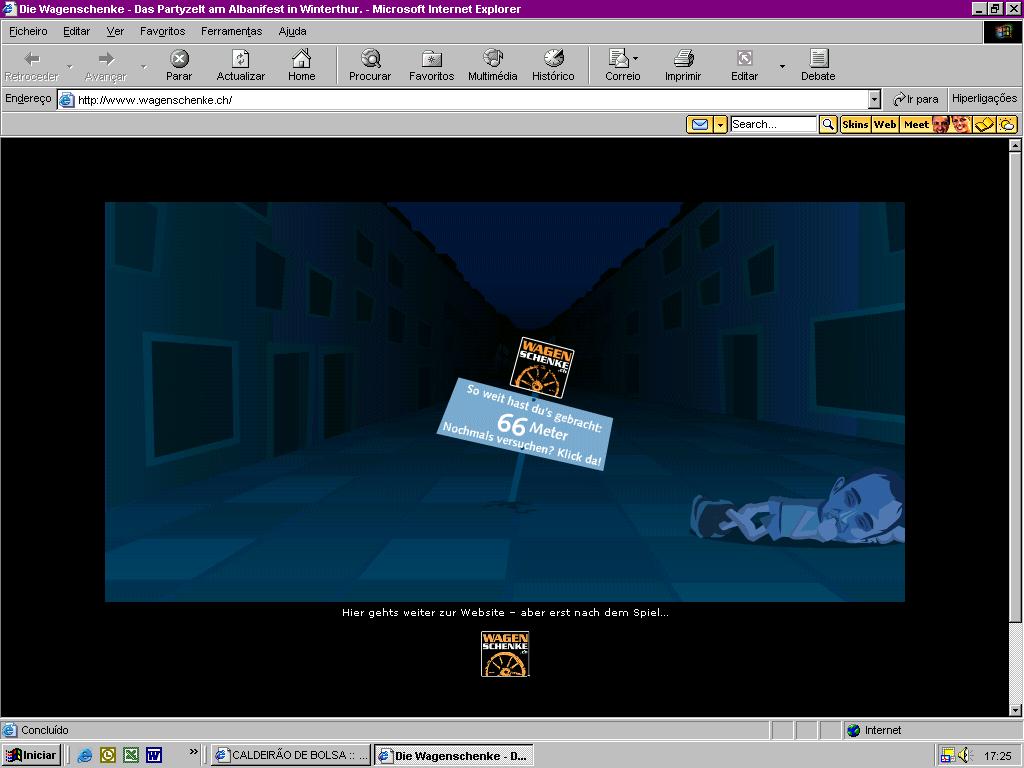
Task: Click the Iniciar start button
Action: (x=32, y=756)
